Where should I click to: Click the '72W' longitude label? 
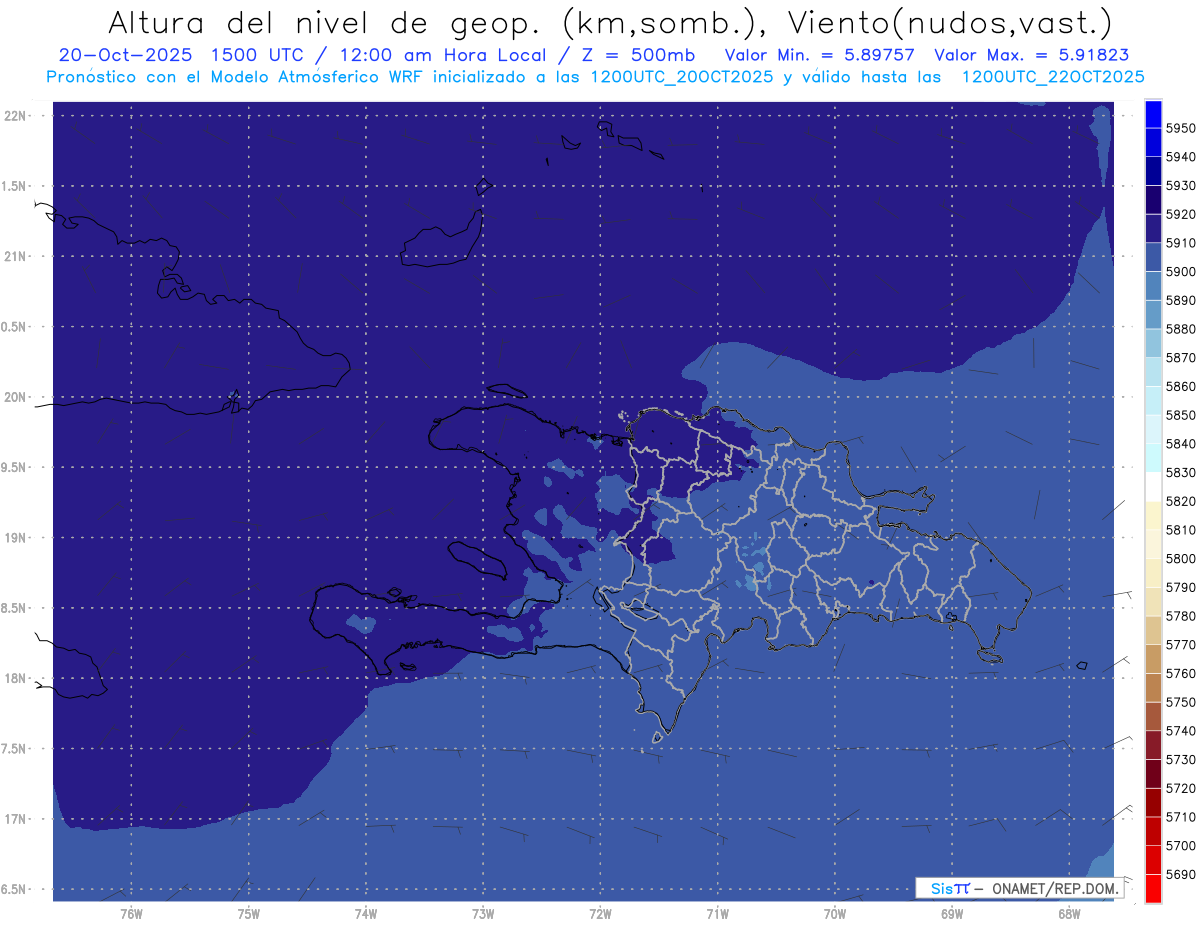point(600,913)
